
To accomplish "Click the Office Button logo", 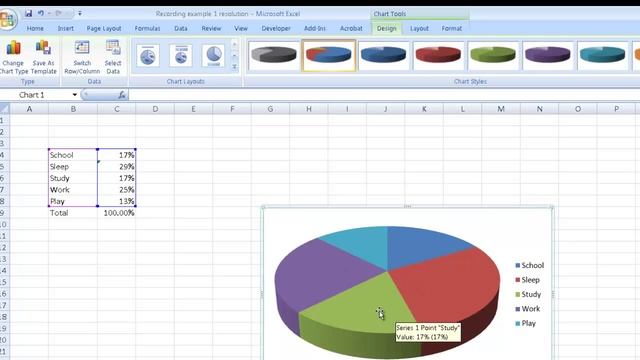I will point(7,19).
